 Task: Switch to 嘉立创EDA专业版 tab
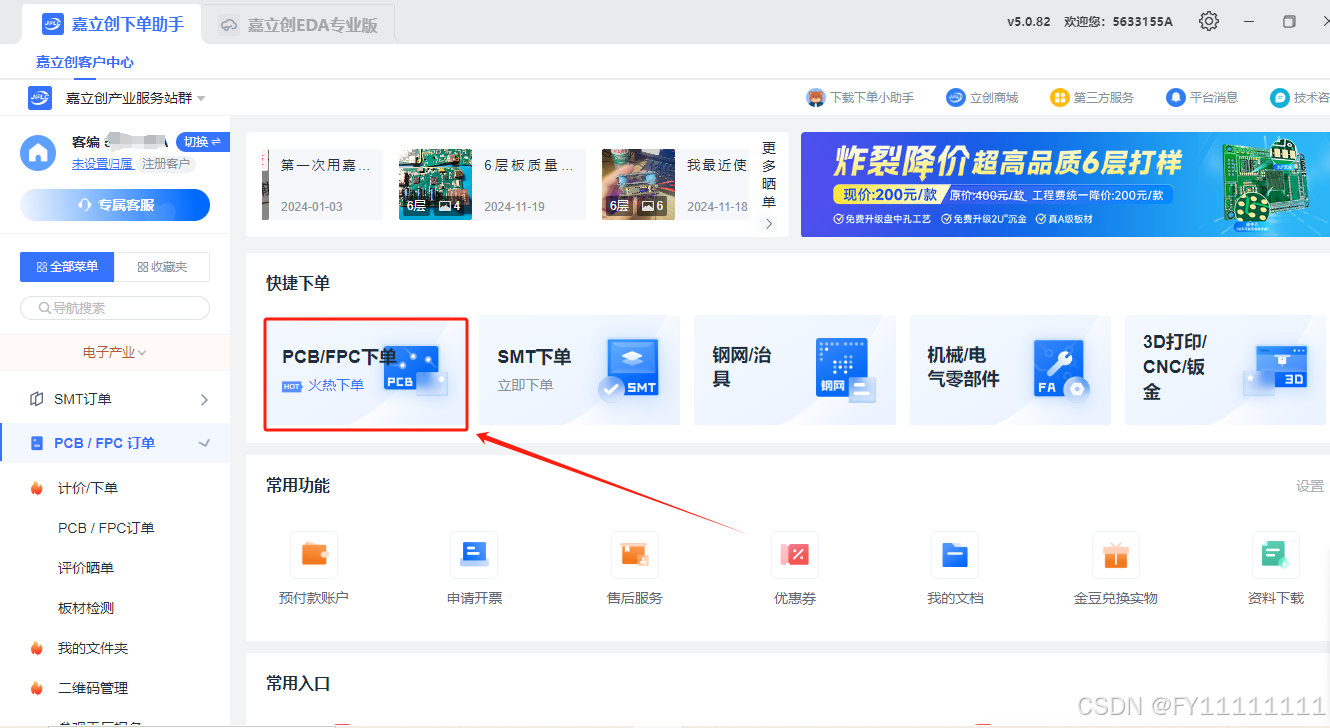299,25
